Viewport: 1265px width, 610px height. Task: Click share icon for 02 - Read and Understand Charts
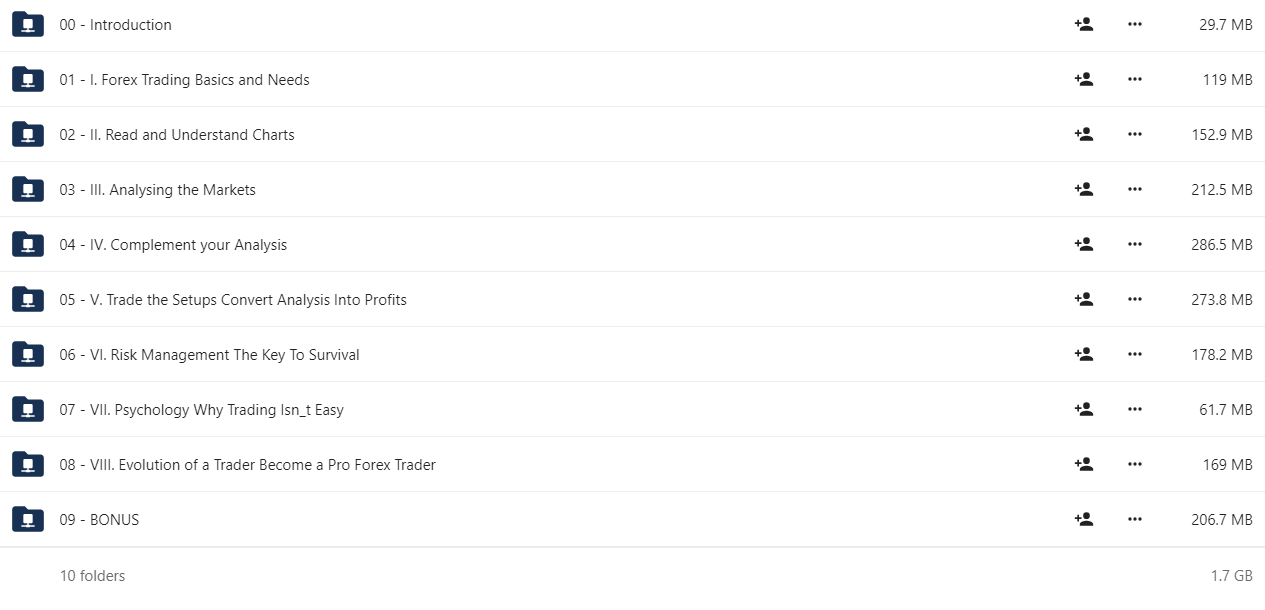click(1083, 134)
